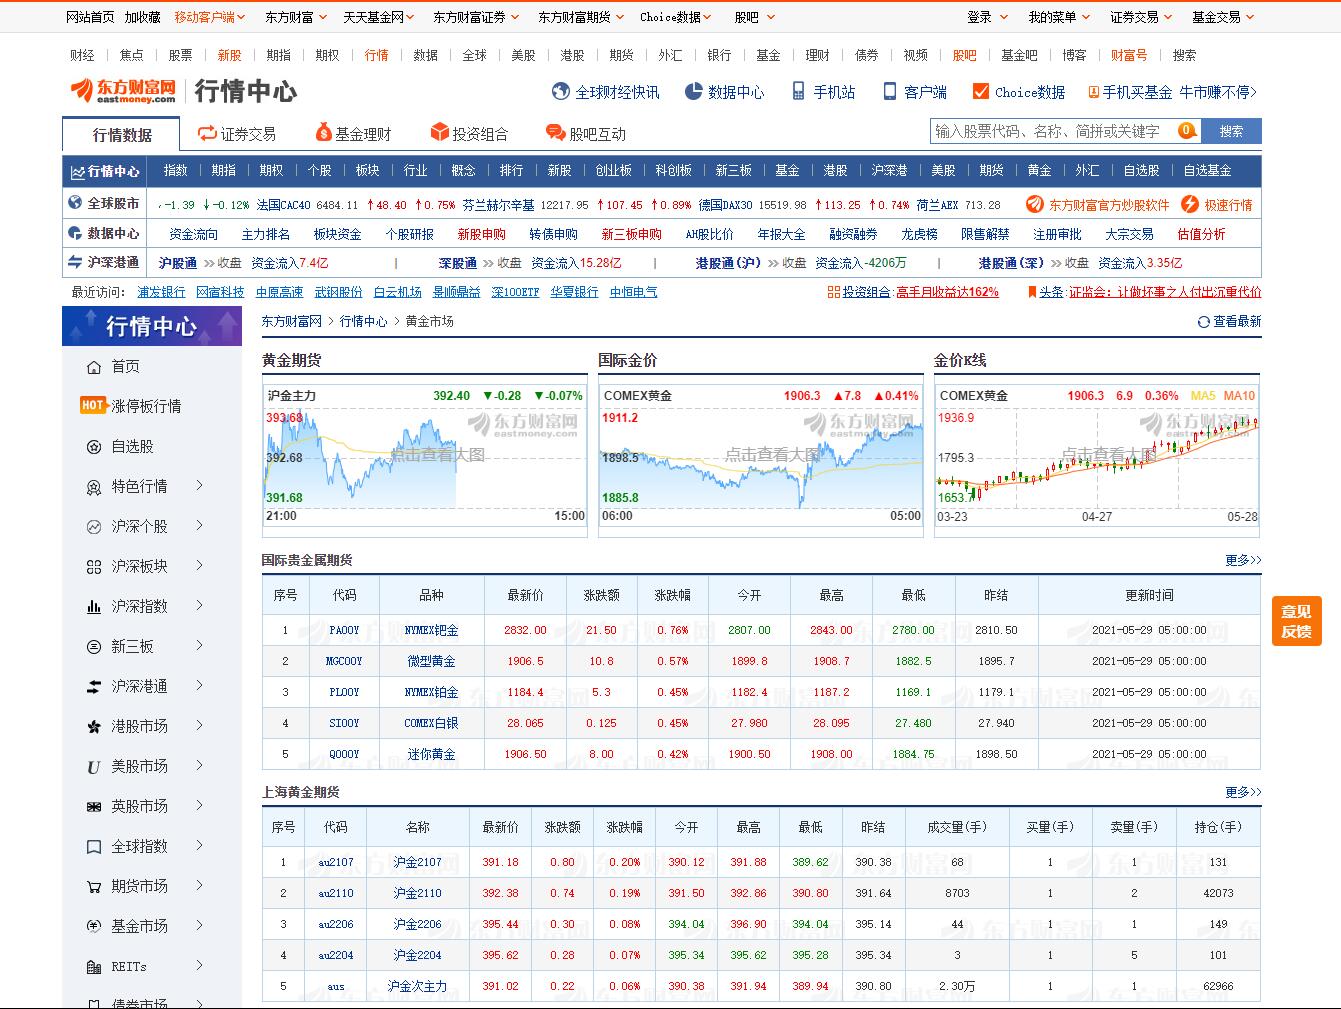The image size is (1341, 1009).
Task: Select 黄金 in the 行情中心 menu
Action: 1039,171
